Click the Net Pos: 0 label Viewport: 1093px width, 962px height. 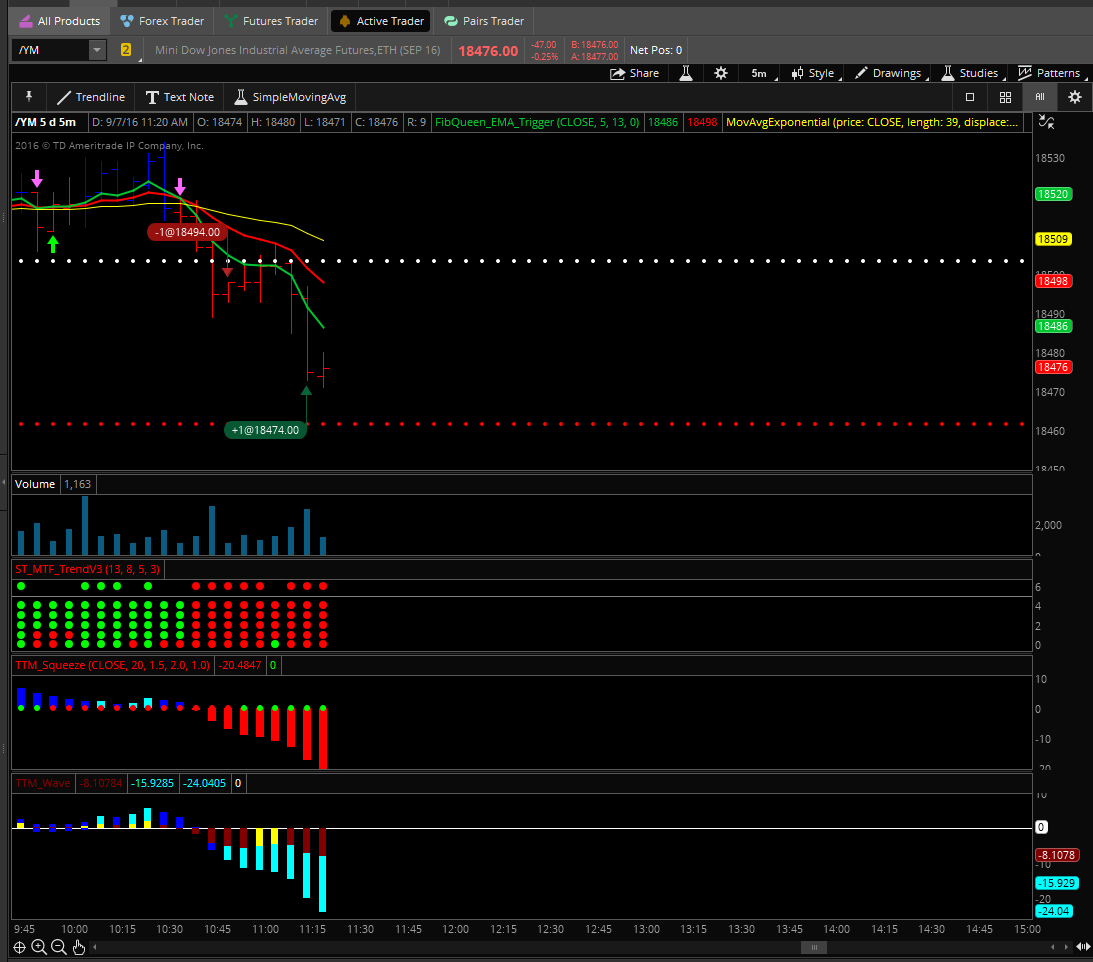(x=655, y=50)
